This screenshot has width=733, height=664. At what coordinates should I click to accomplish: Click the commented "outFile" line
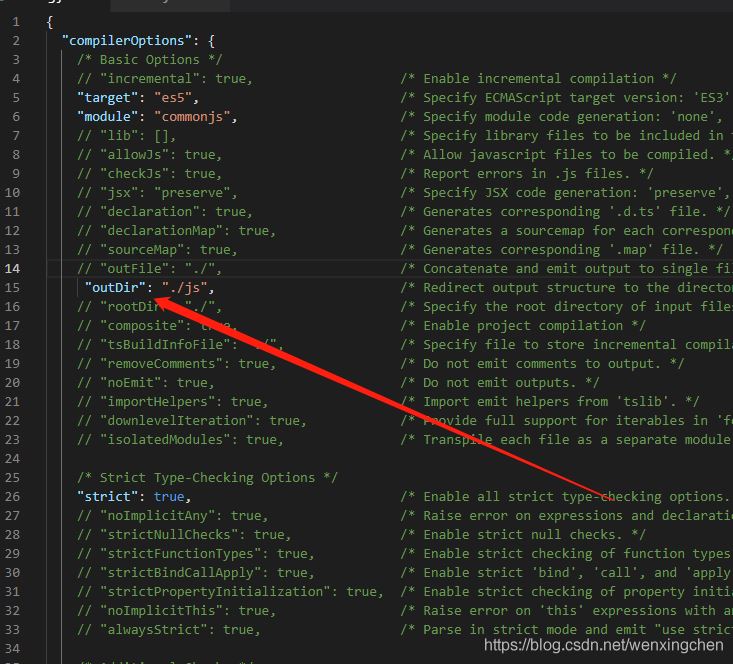(x=150, y=269)
